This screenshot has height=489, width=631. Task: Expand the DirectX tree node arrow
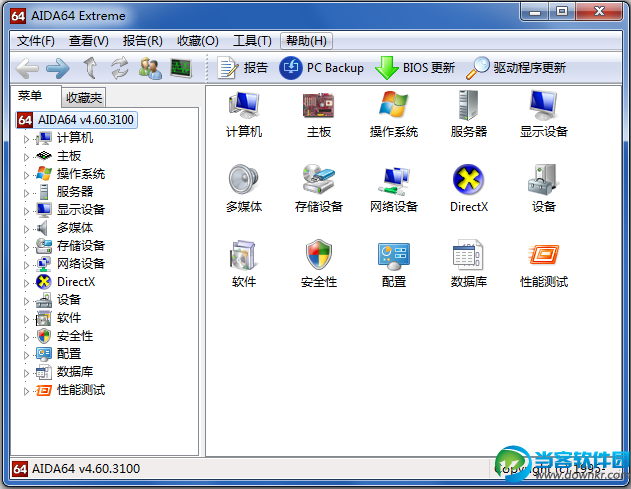[x=26, y=283]
